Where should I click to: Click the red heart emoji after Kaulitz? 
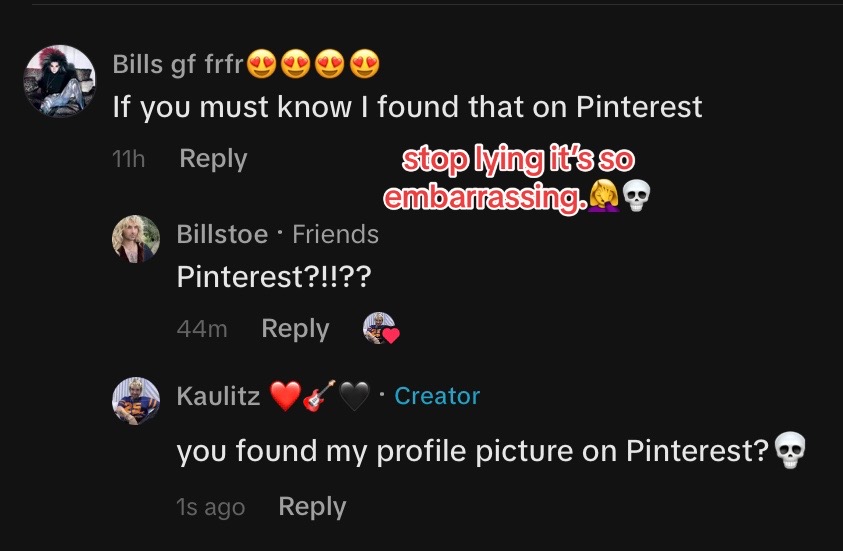click(x=285, y=396)
